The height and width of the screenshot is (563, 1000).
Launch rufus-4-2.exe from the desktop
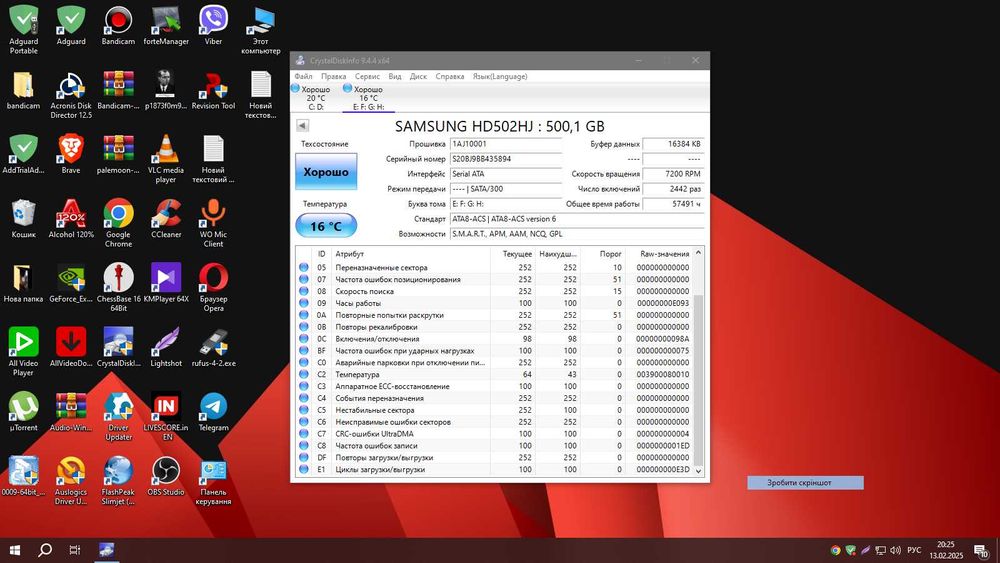click(213, 347)
